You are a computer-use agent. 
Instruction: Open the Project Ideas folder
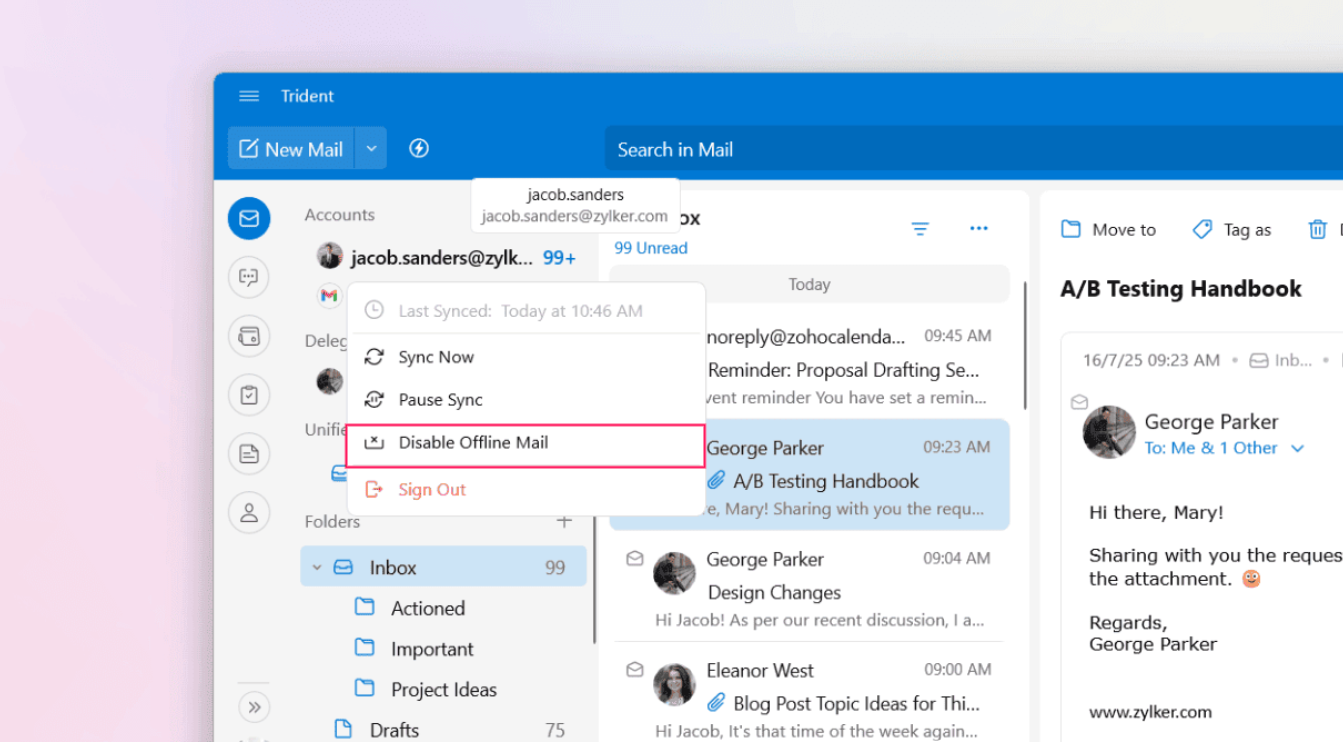[444, 690]
